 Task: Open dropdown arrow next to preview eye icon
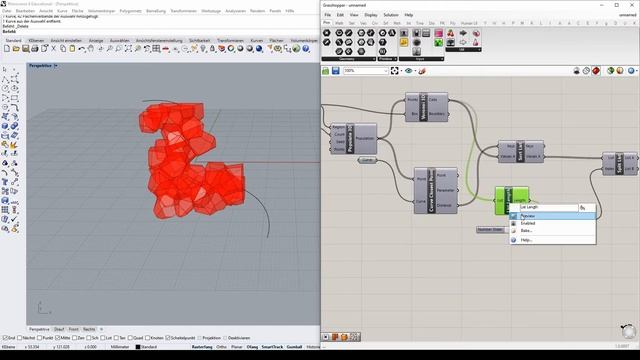(x=415, y=71)
